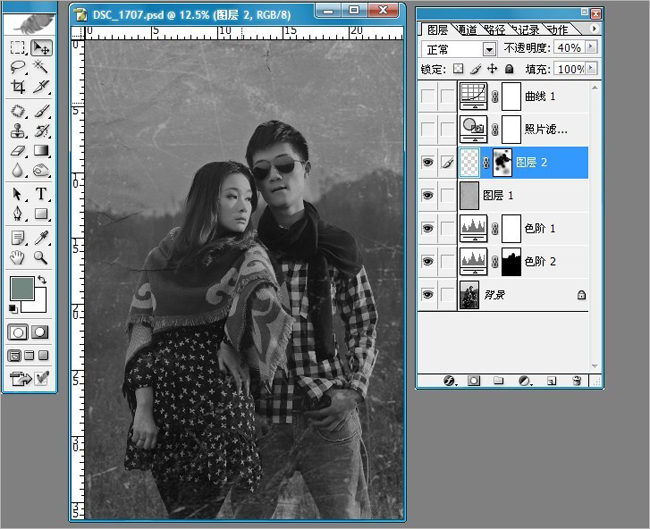Image resolution: width=650 pixels, height=529 pixels.
Task: Open fill slider arrow
Action: point(591,68)
